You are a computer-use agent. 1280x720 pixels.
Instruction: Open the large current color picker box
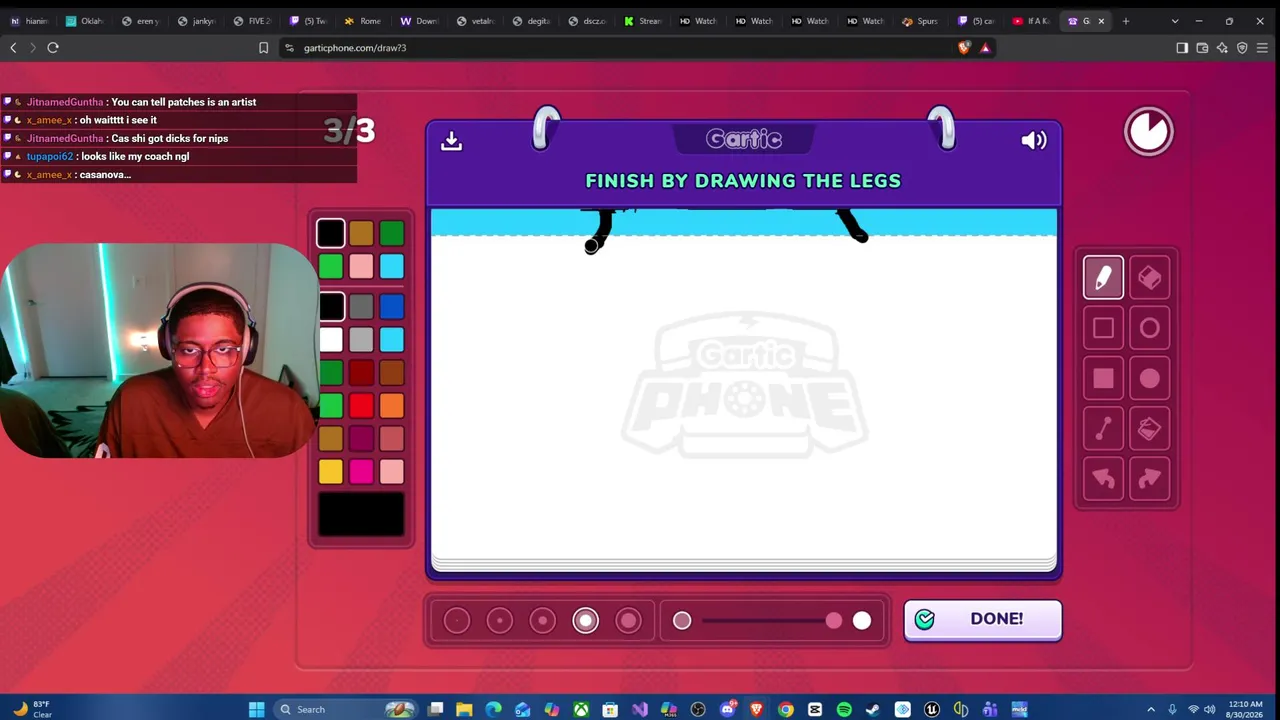(x=361, y=515)
